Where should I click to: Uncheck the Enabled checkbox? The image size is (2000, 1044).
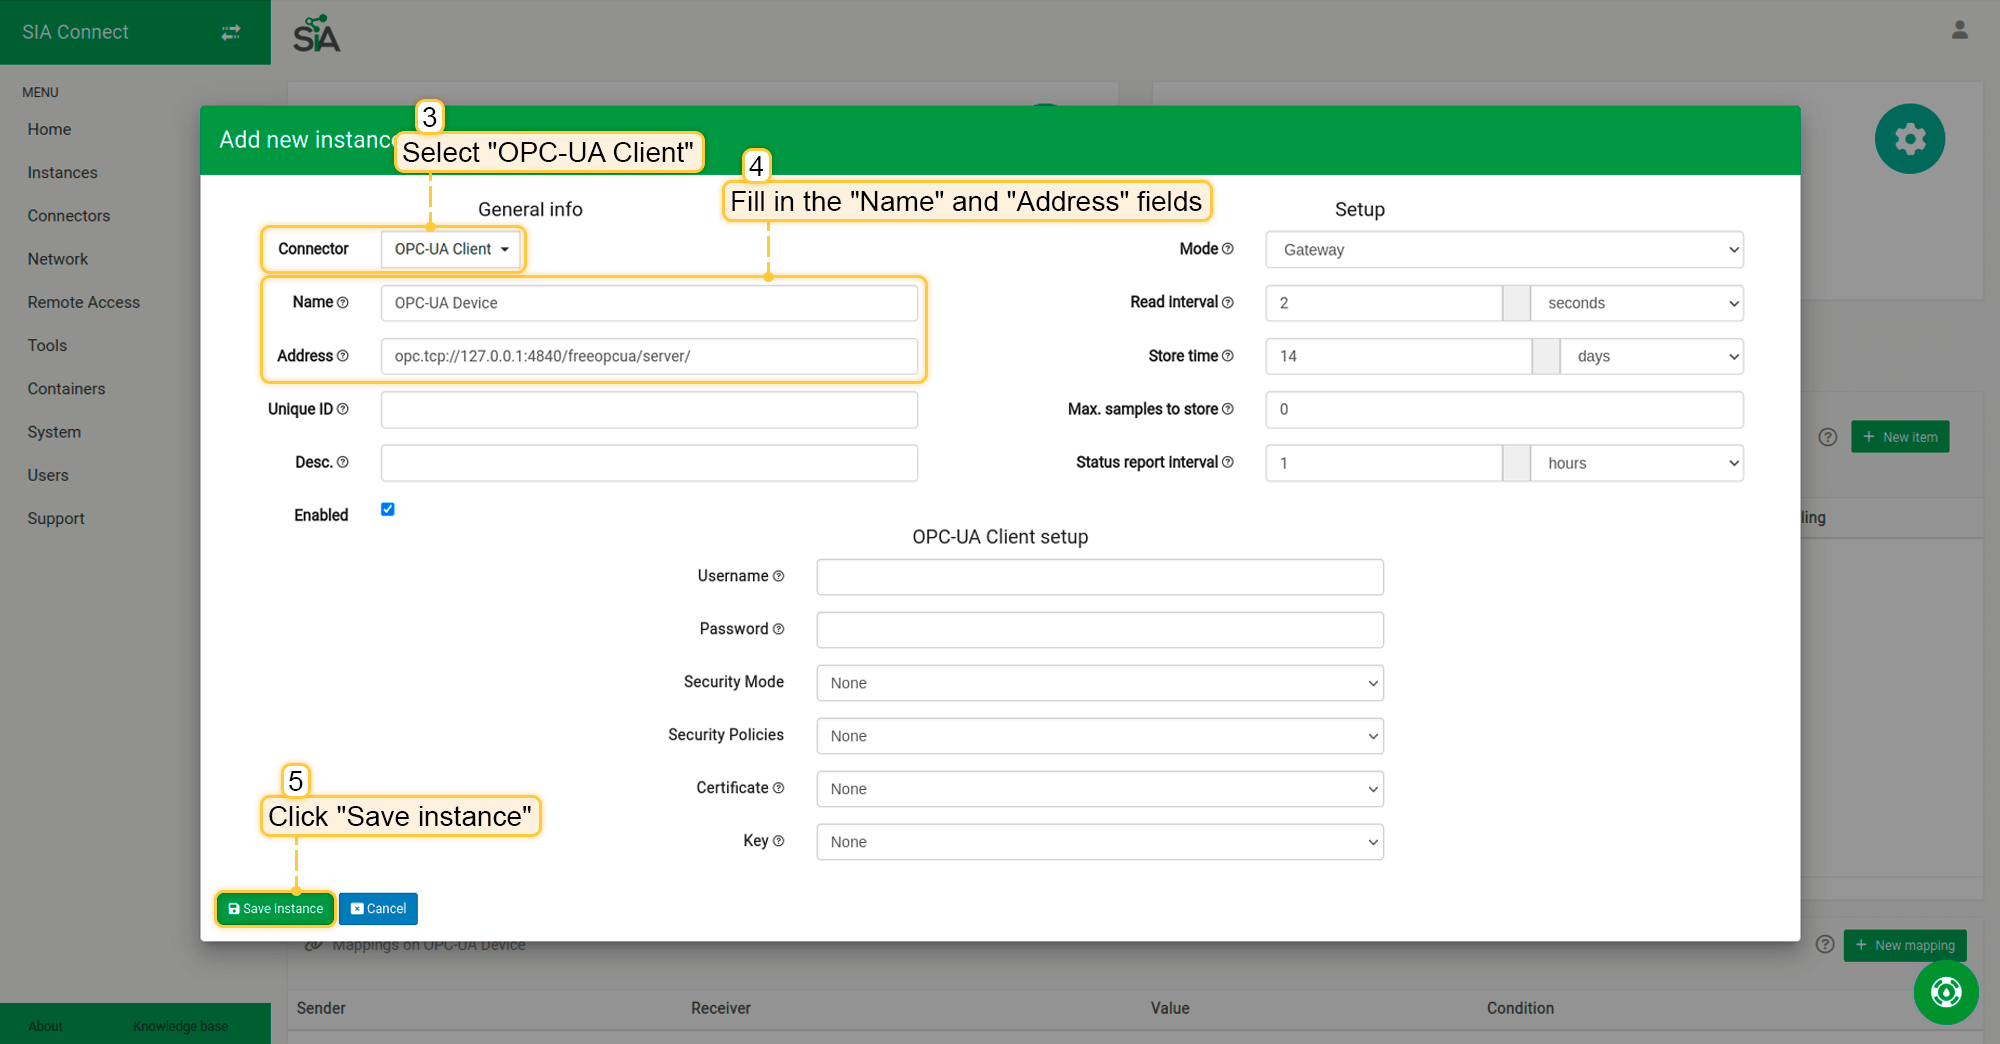(388, 510)
